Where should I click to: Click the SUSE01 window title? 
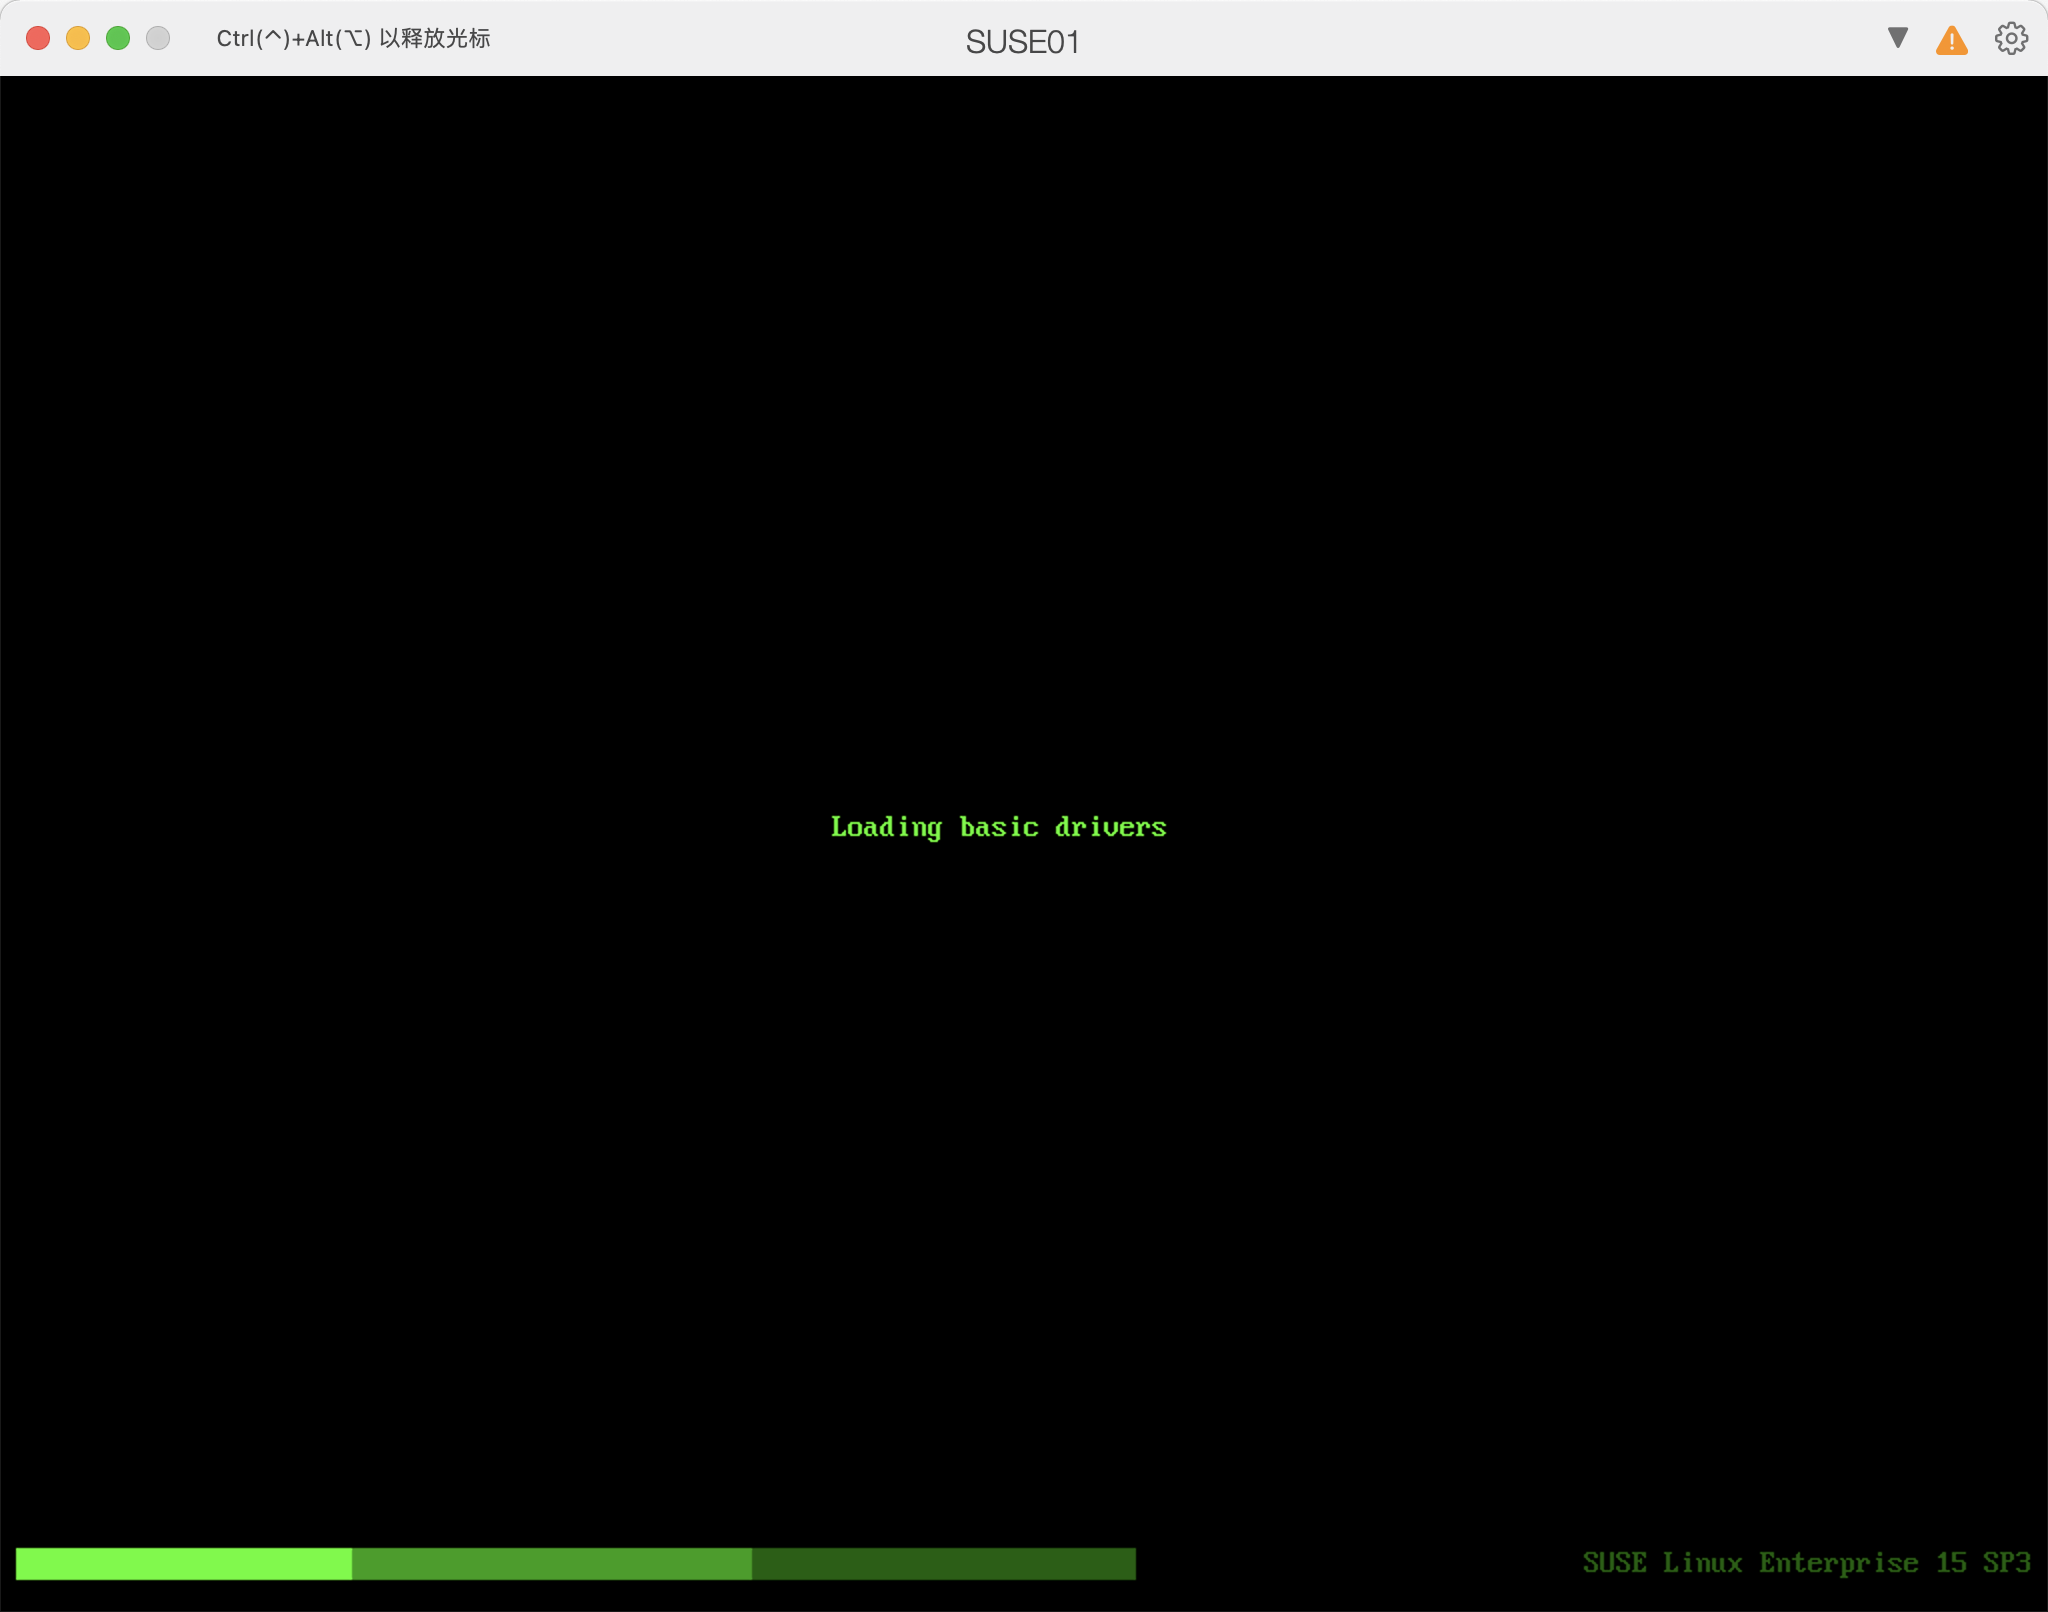[x=1022, y=42]
